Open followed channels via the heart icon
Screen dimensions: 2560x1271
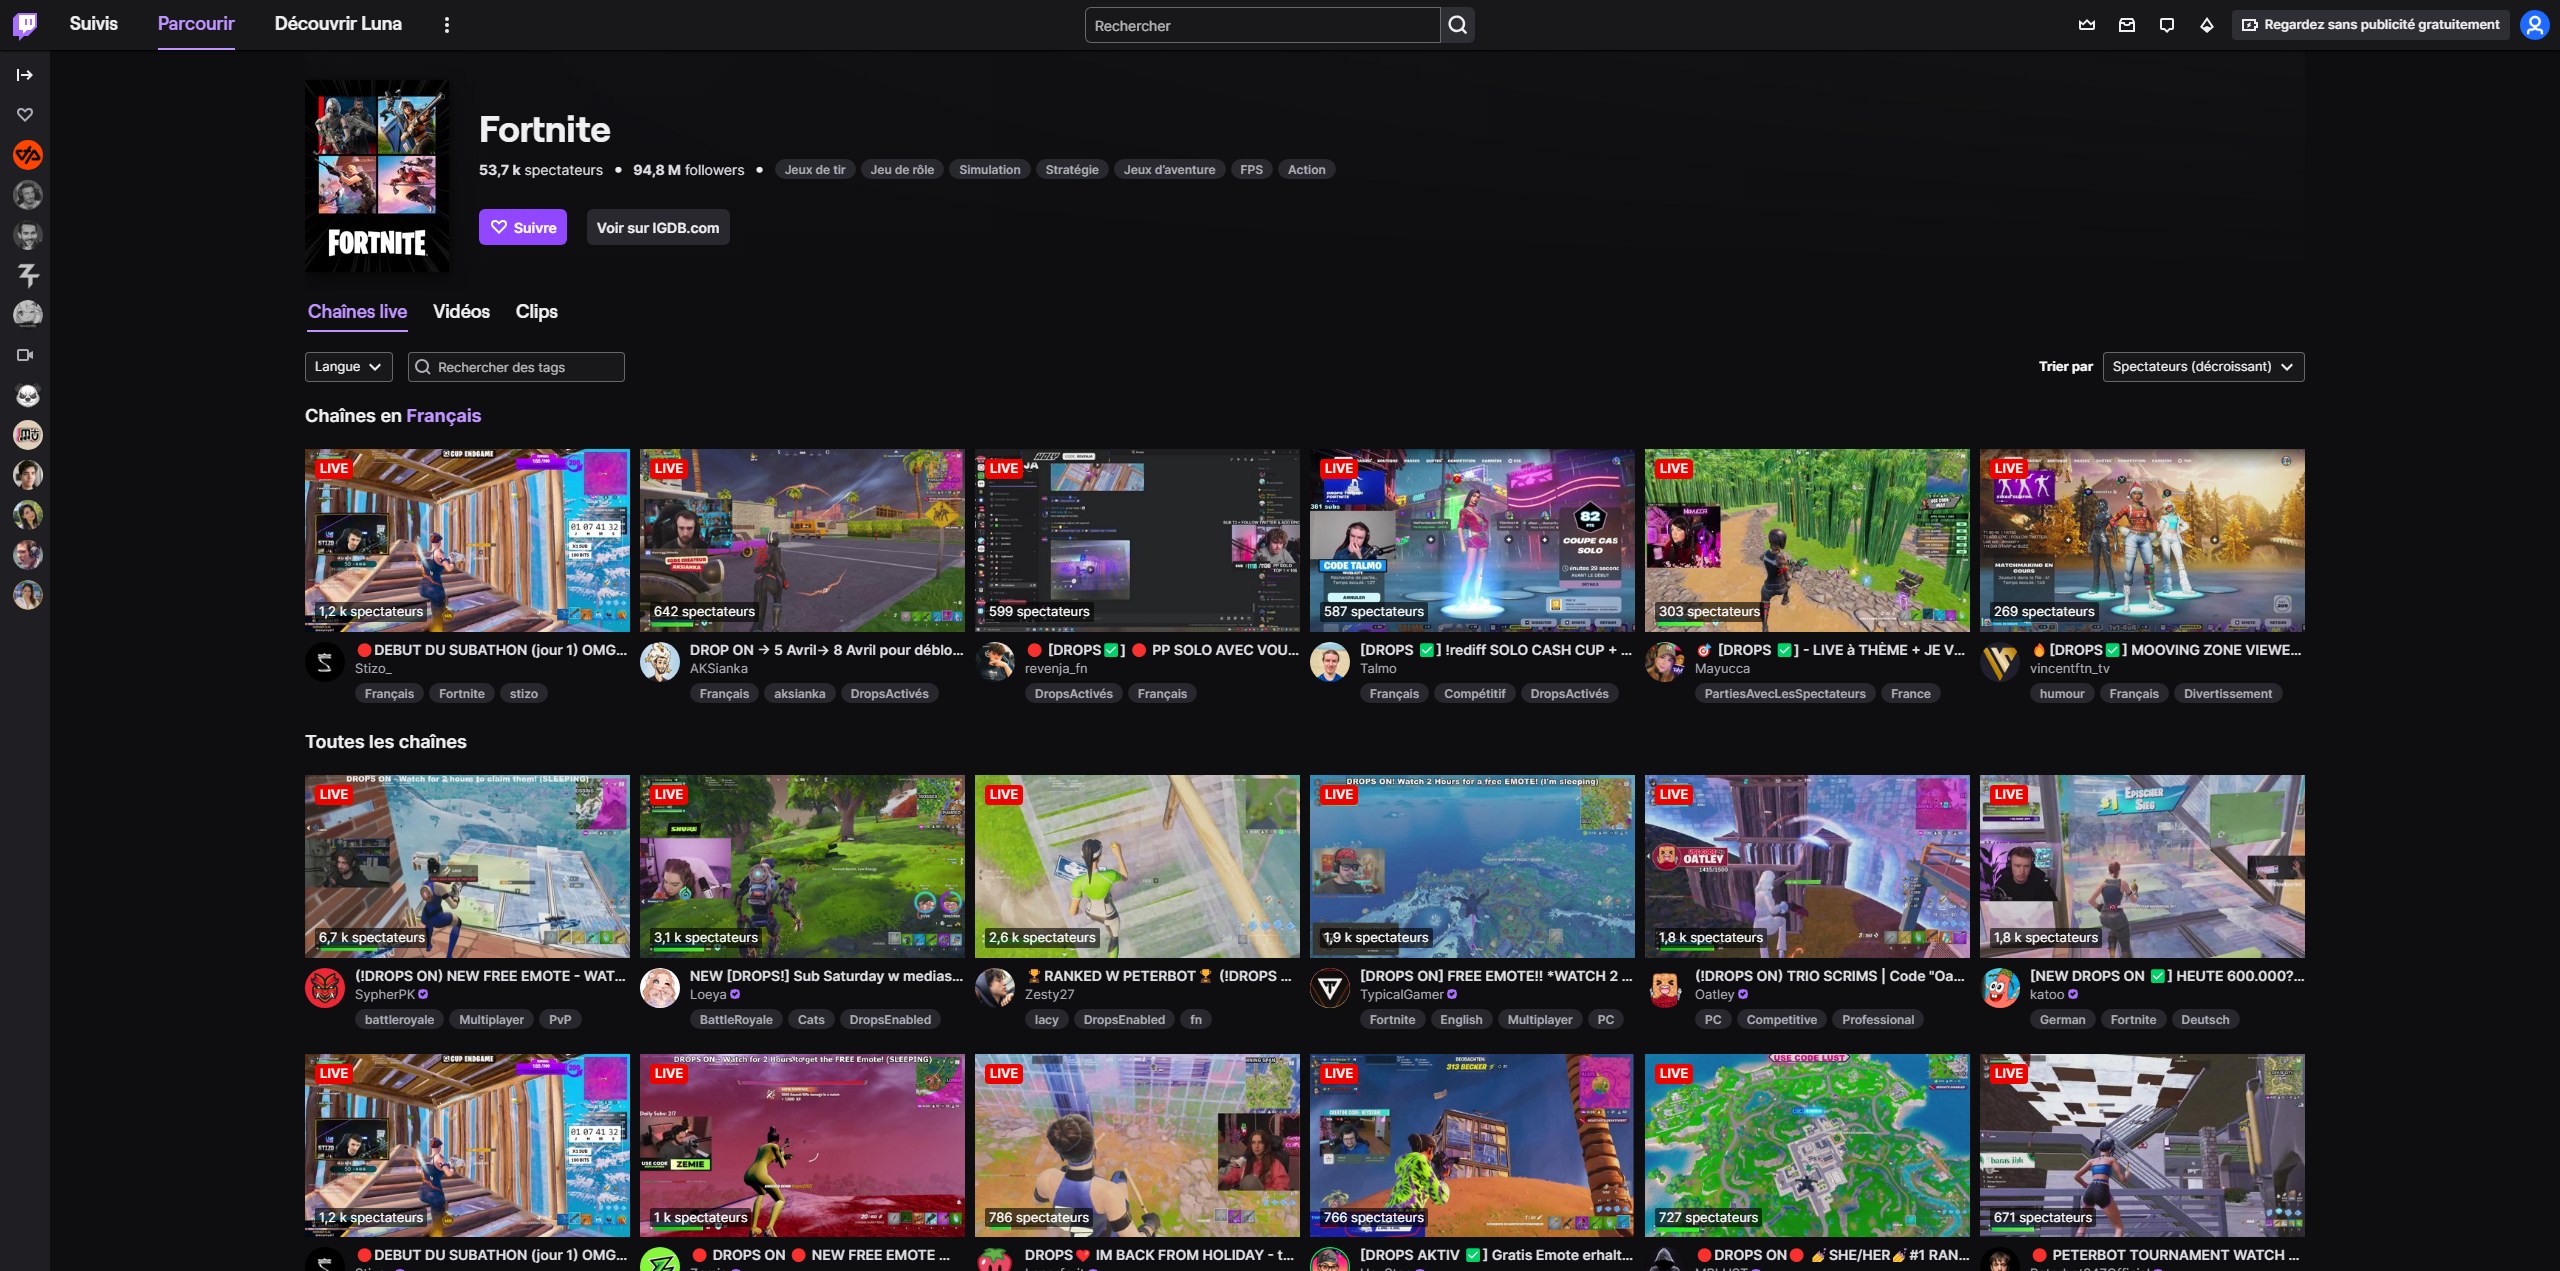(x=26, y=114)
